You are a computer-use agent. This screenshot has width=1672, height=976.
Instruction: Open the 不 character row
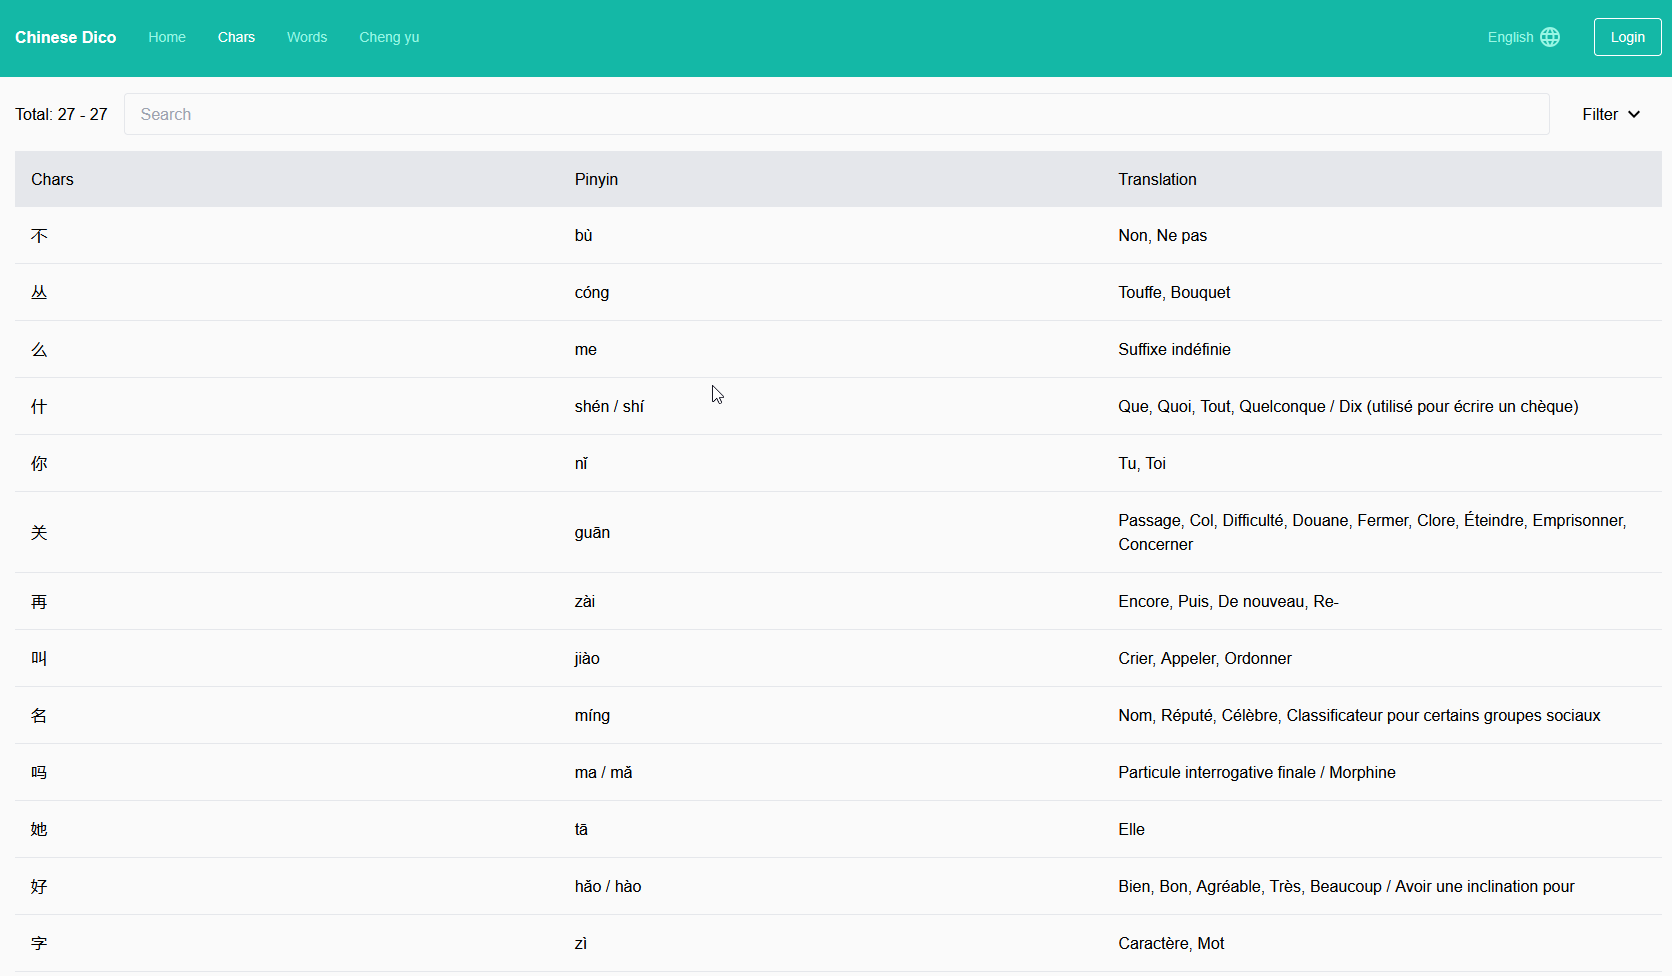click(x=39, y=236)
